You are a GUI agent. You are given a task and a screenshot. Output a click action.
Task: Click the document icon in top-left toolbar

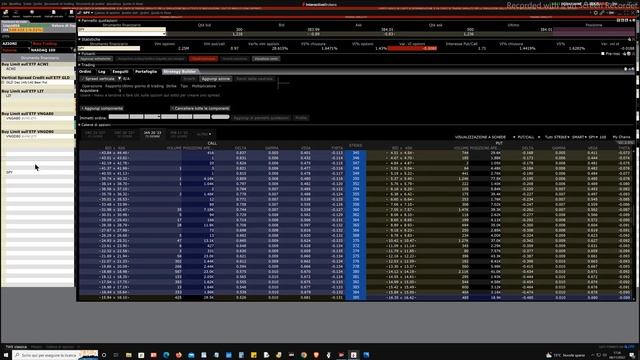tap(54, 13)
